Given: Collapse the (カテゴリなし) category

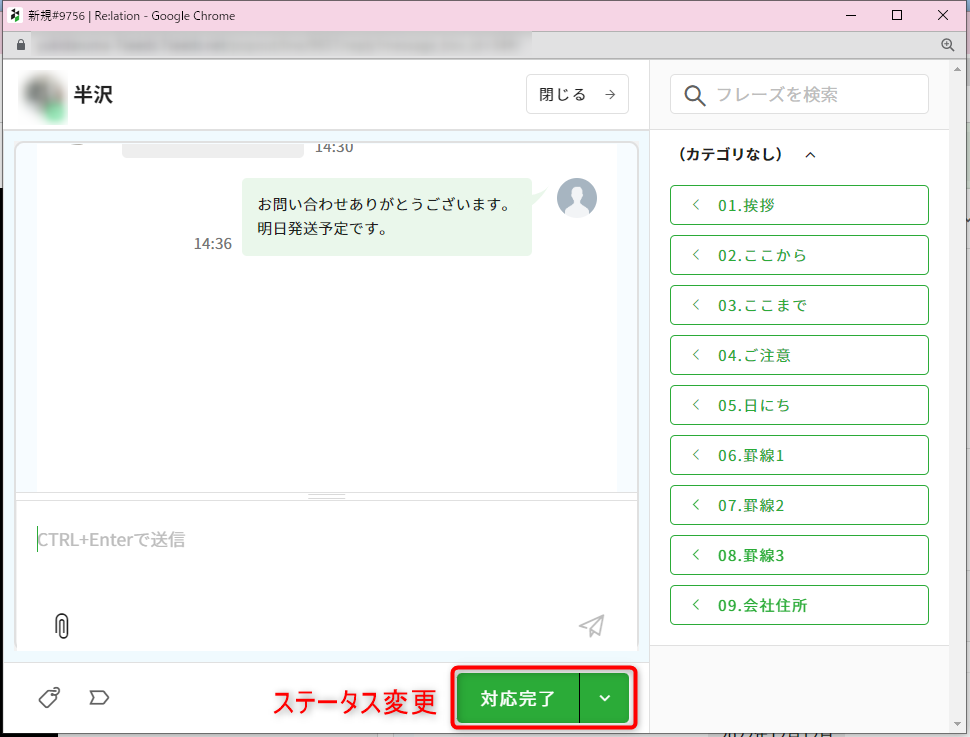Looking at the screenshot, I should pyautogui.click(x=810, y=155).
